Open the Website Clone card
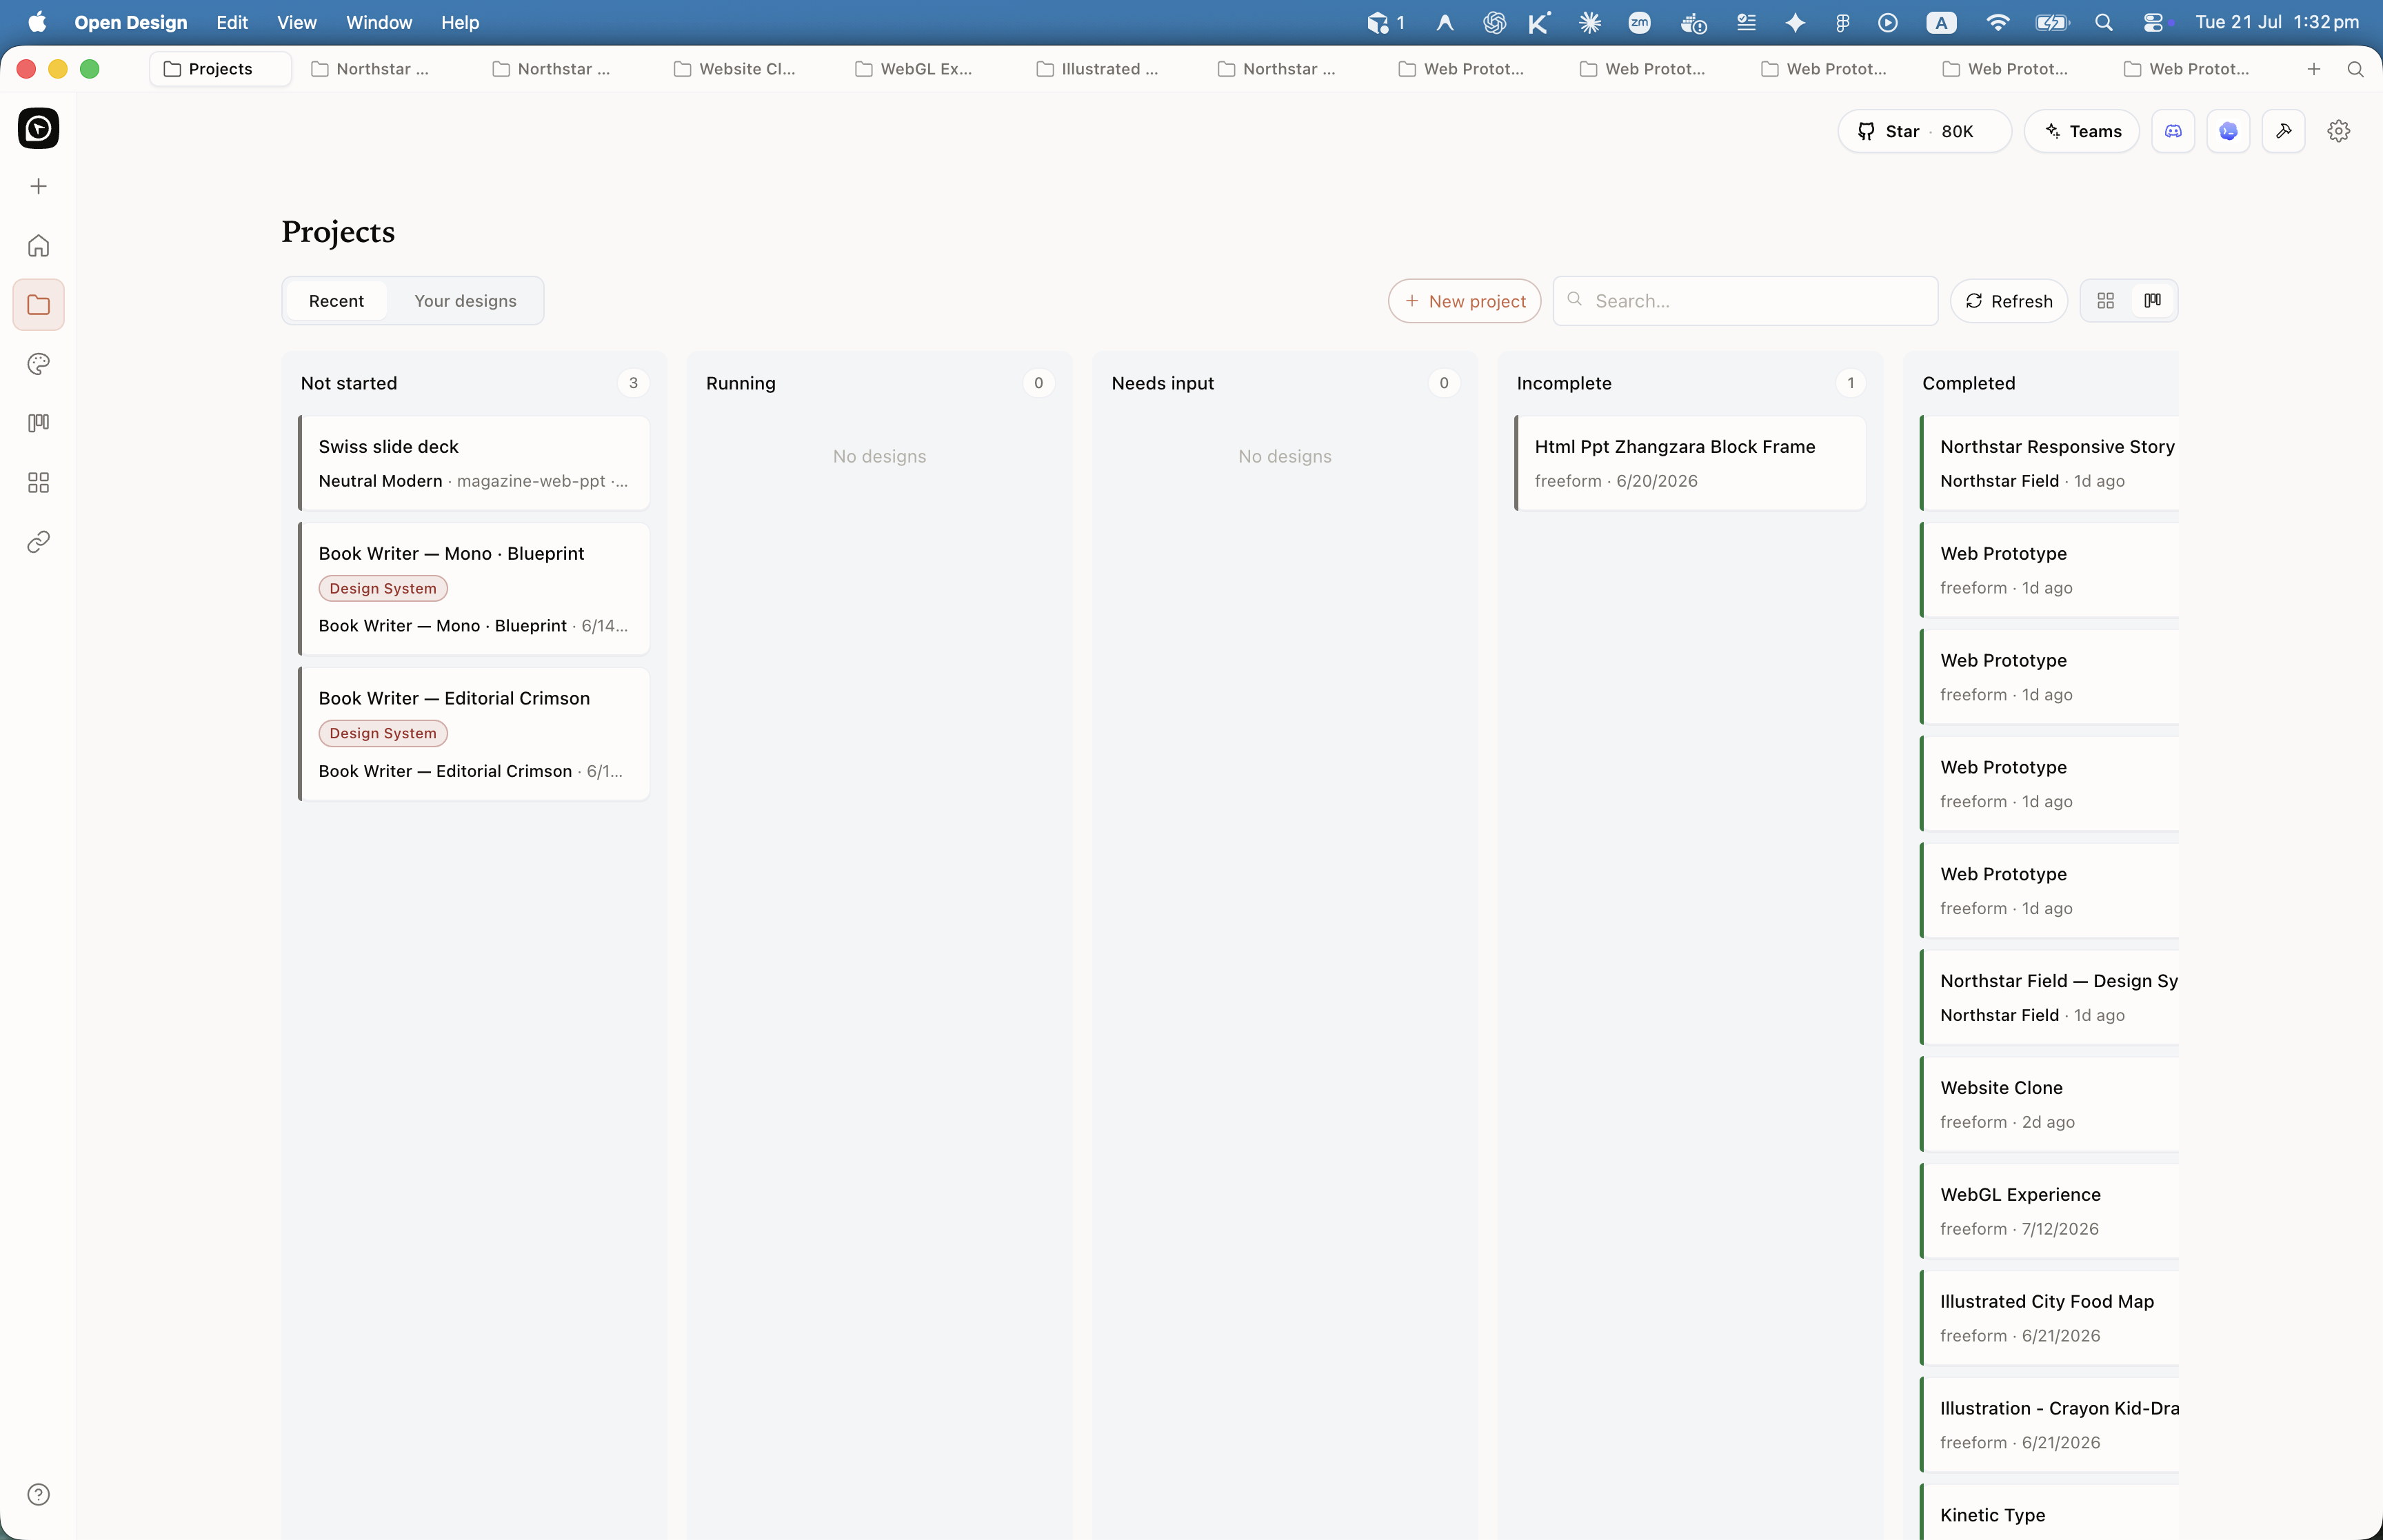This screenshot has height=1540, width=2383. (2049, 1104)
